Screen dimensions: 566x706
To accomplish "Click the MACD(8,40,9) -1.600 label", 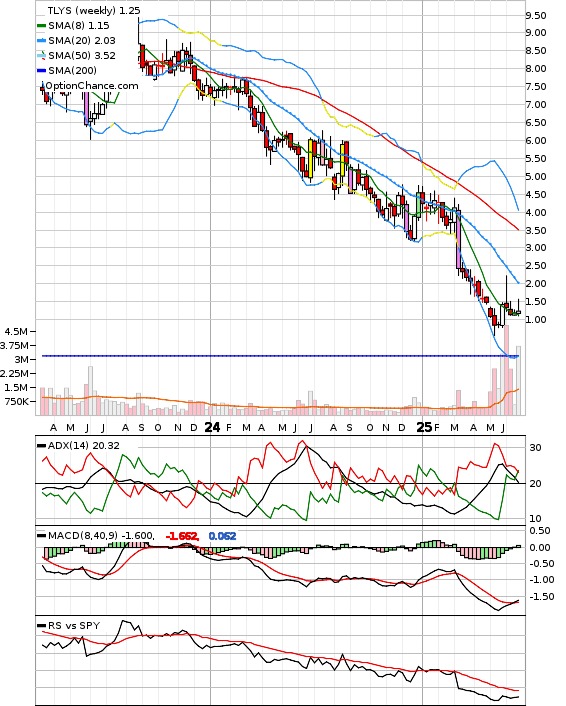I will click(101, 536).
